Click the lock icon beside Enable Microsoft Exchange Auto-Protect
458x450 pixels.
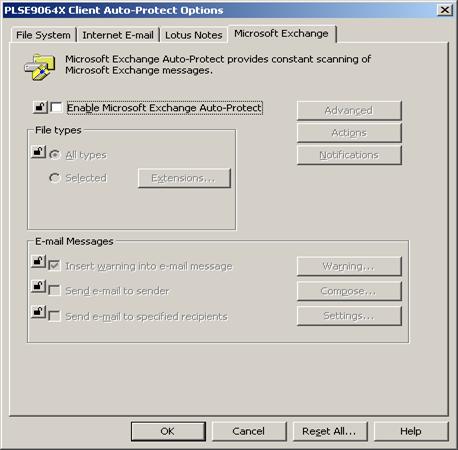point(40,107)
